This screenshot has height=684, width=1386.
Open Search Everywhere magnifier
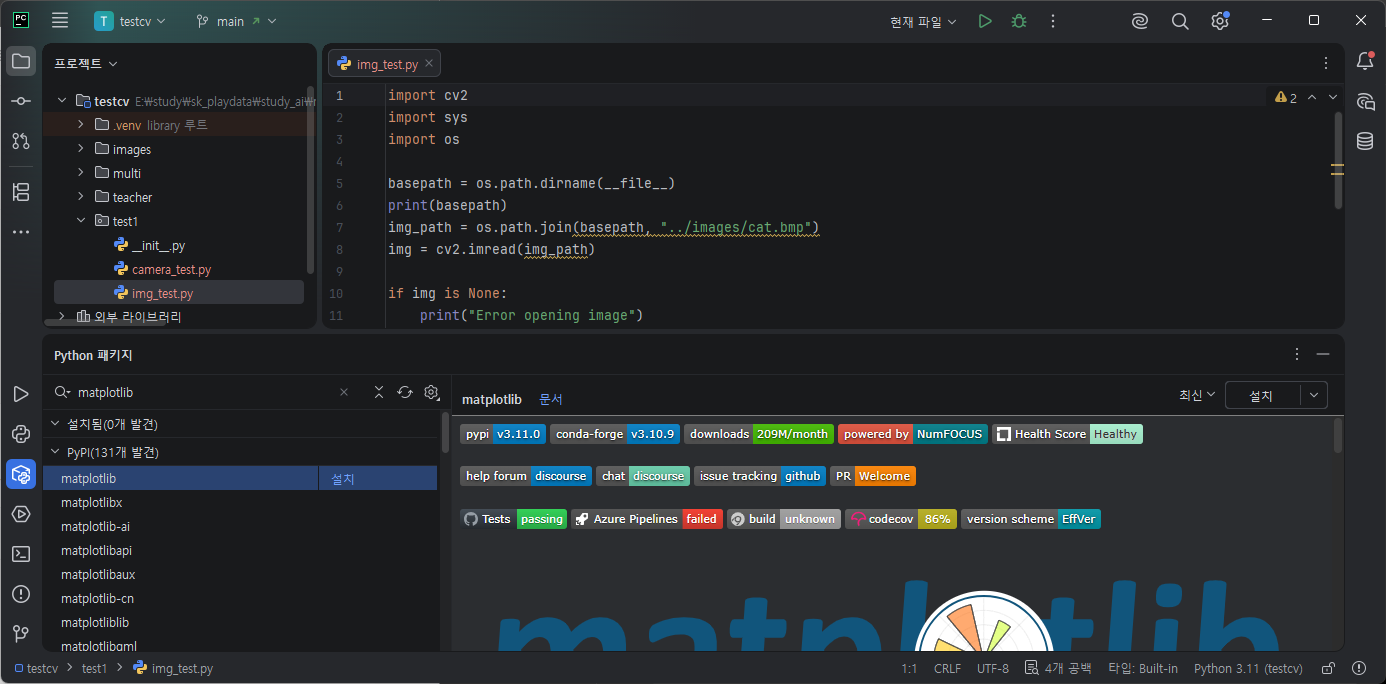[1180, 21]
